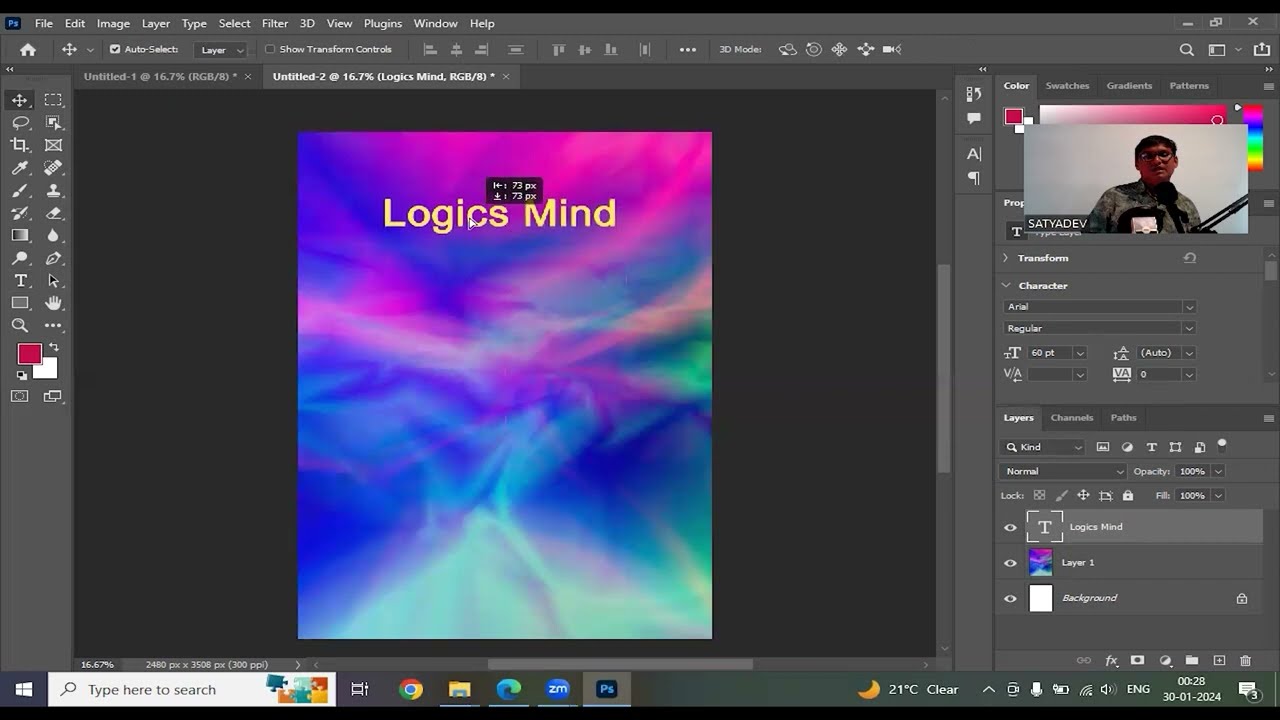This screenshot has height=720, width=1280.
Task: Delete the selected layer with trash icon
Action: coord(1245,661)
